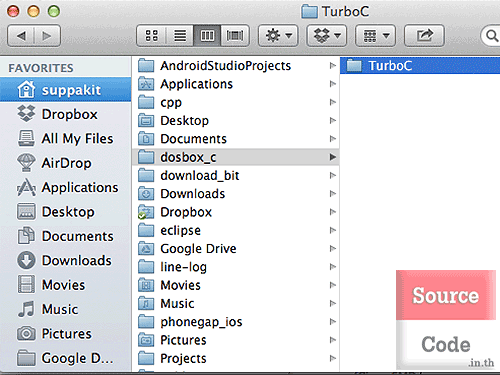Open Pictures in the Favorites sidebar
Image resolution: width=500 pixels, height=375 pixels.
tap(66, 333)
